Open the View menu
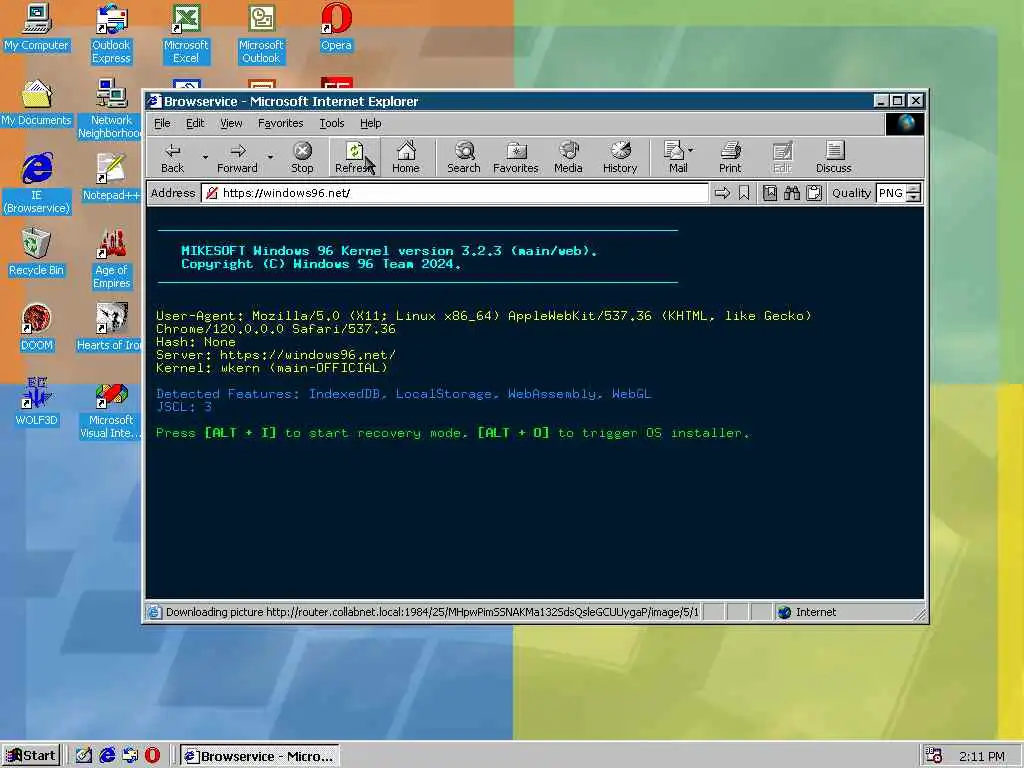 (231, 123)
